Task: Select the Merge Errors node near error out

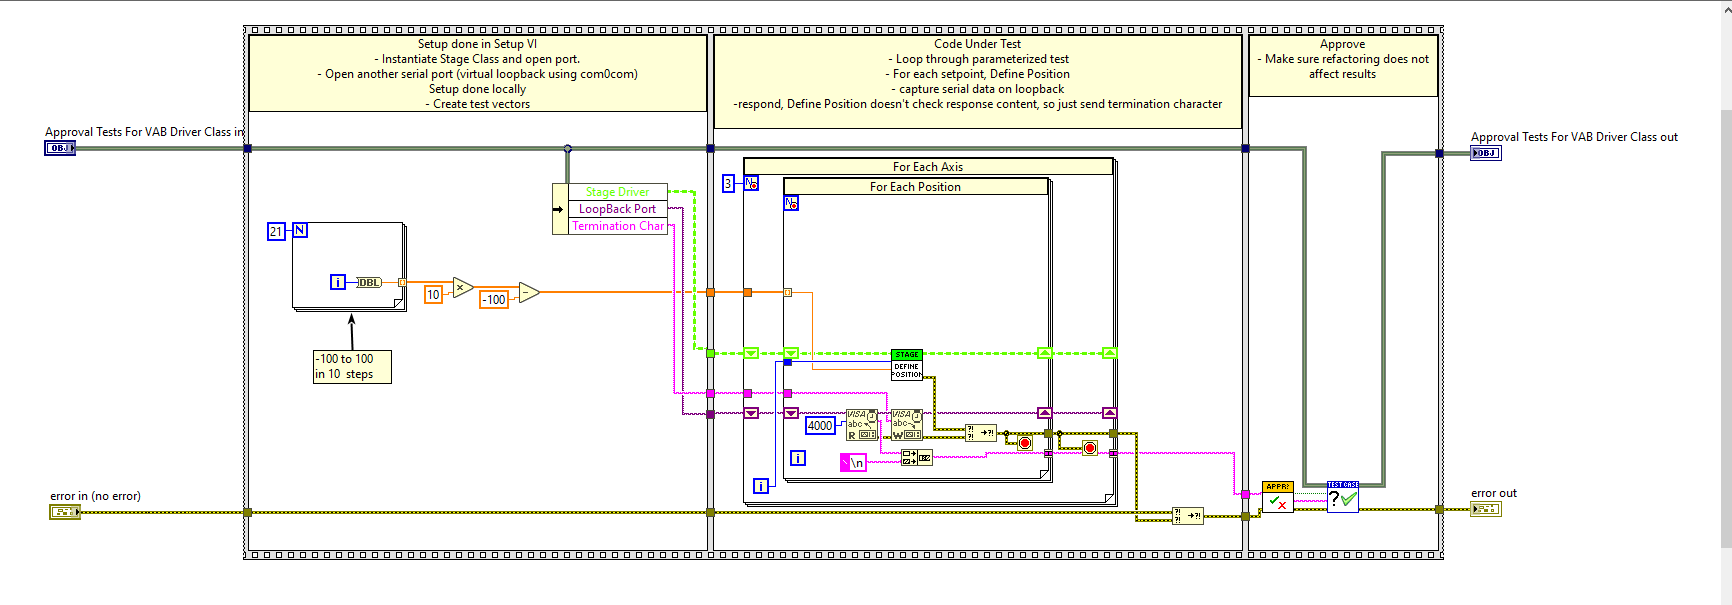Action: (1188, 516)
